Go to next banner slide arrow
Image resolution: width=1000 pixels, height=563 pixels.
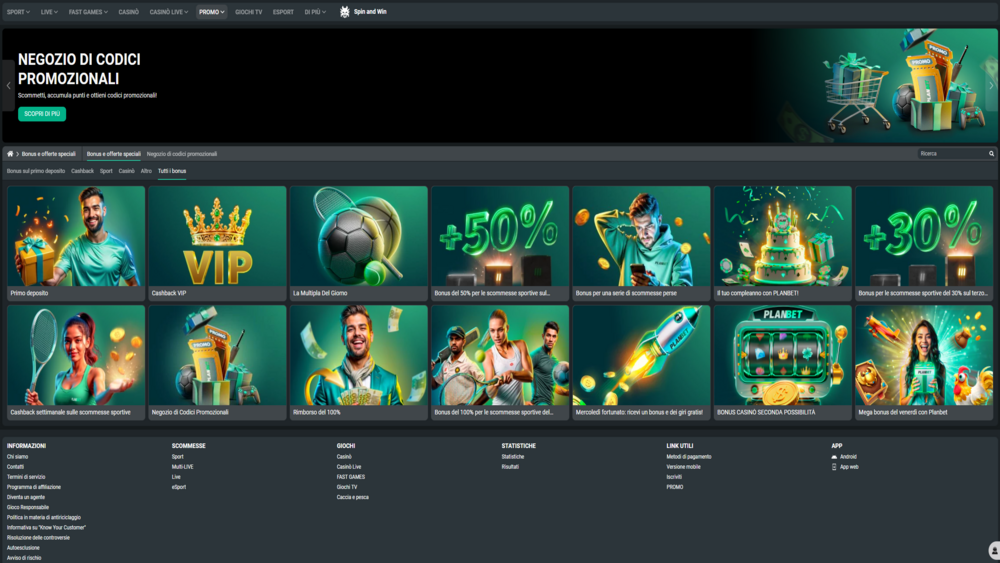[x=991, y=85]
